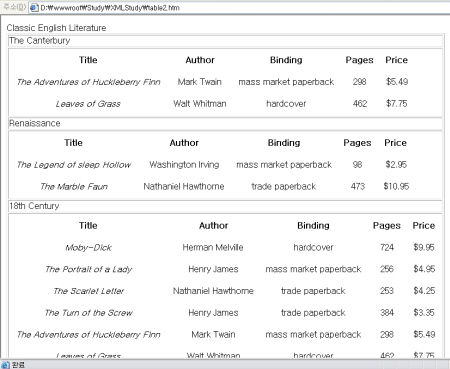Click Pages header in 18th Century table
Viewport: 450px width, 369px height.
(387, 226)
